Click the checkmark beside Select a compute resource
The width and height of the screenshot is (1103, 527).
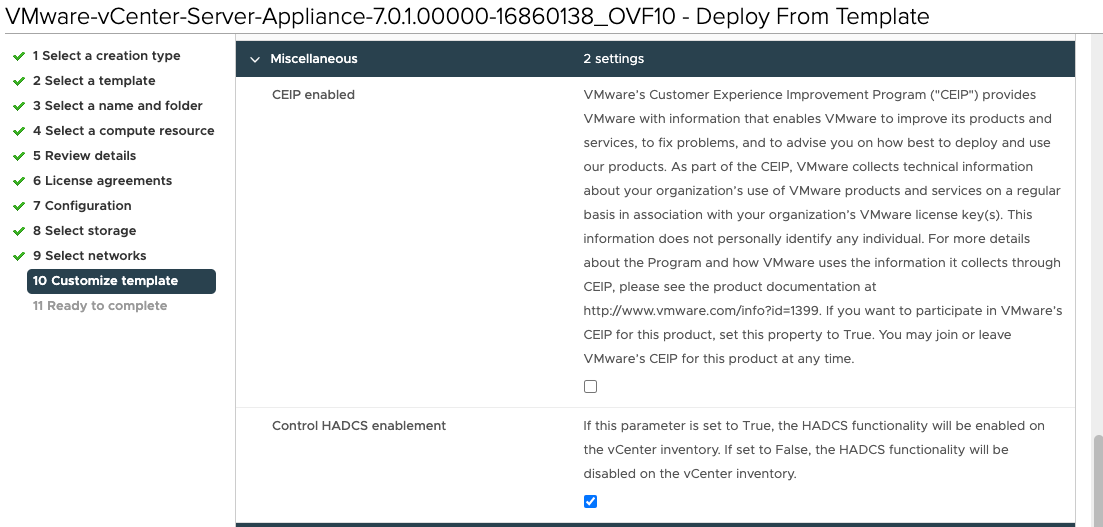pos(19,131)
